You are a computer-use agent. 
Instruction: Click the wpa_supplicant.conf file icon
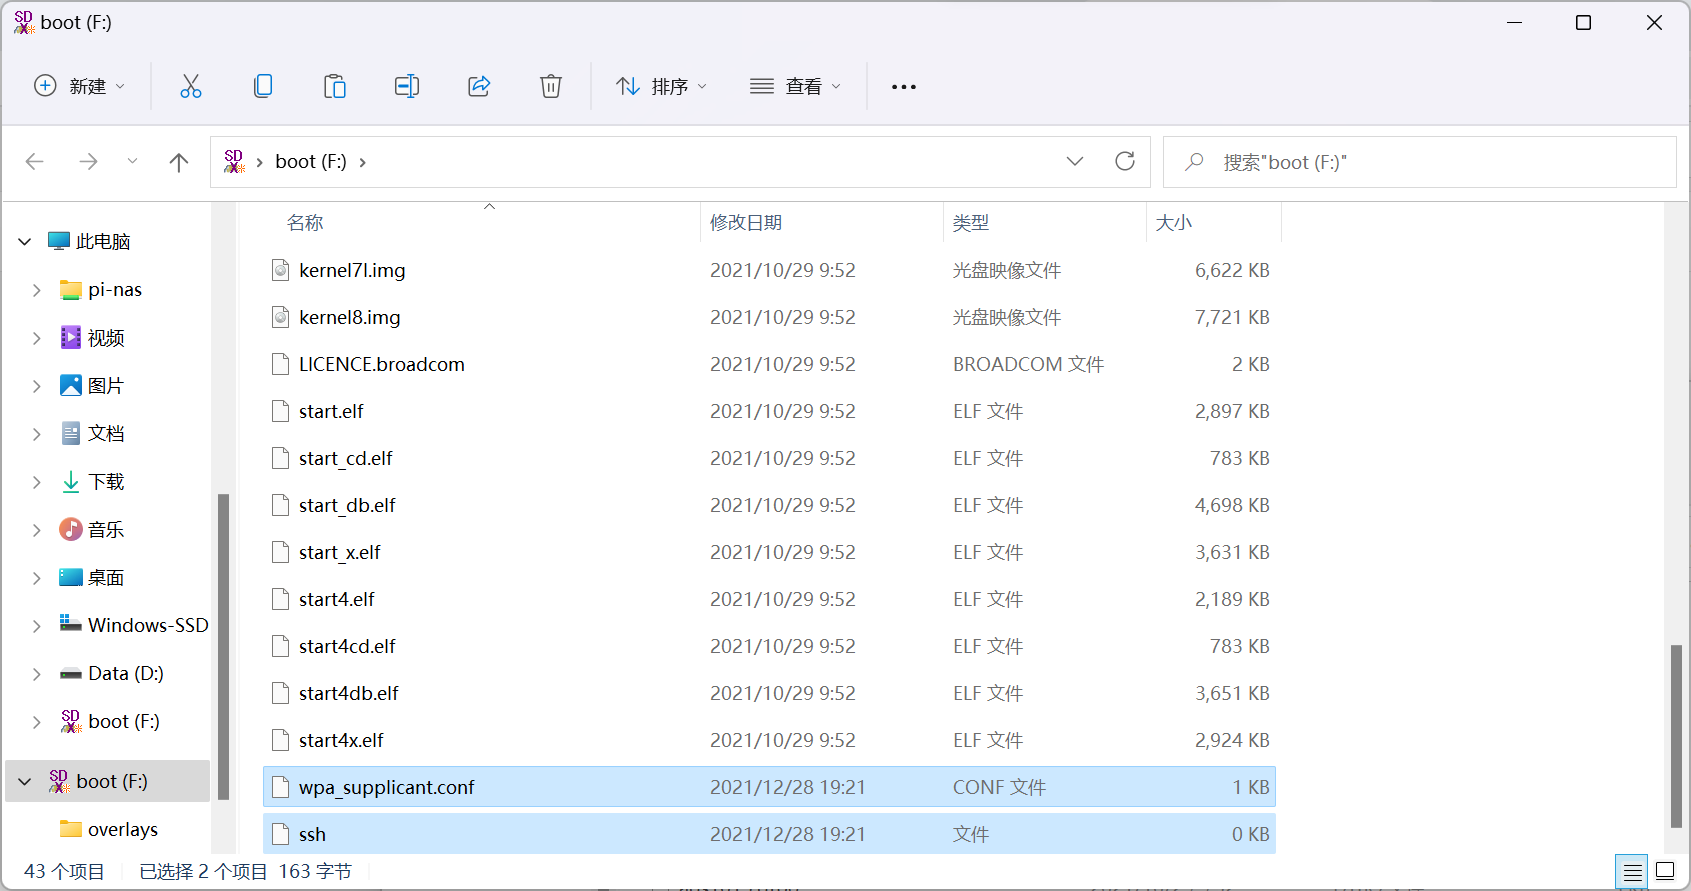pos(281,787)
